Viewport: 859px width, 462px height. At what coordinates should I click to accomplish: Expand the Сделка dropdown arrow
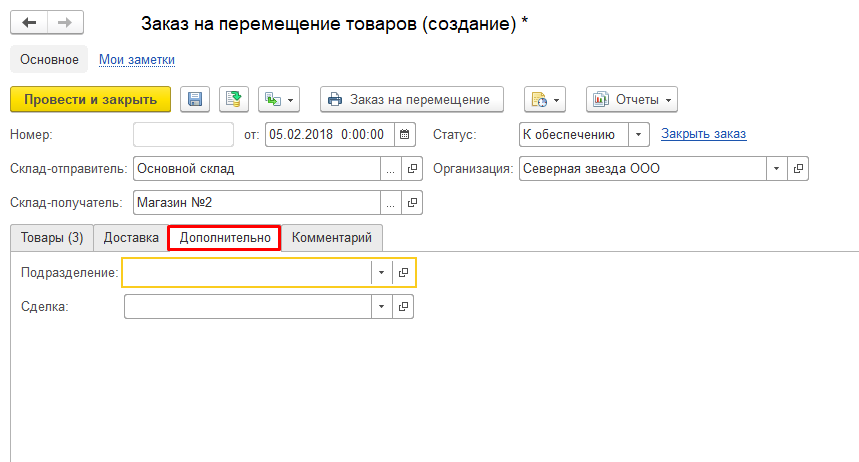381,307
